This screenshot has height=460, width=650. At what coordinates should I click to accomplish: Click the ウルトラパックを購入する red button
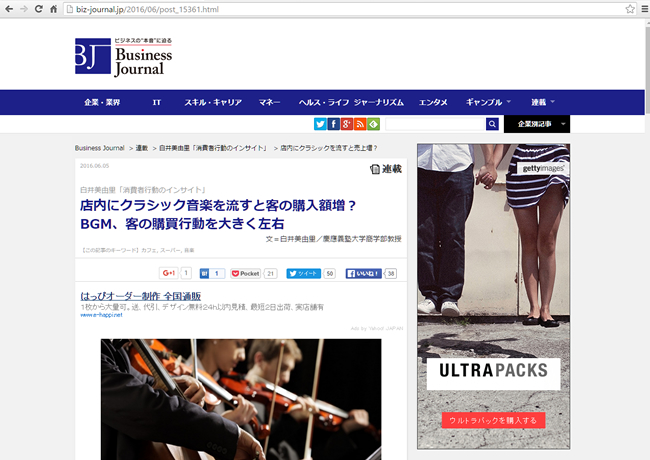click(493, 420)
